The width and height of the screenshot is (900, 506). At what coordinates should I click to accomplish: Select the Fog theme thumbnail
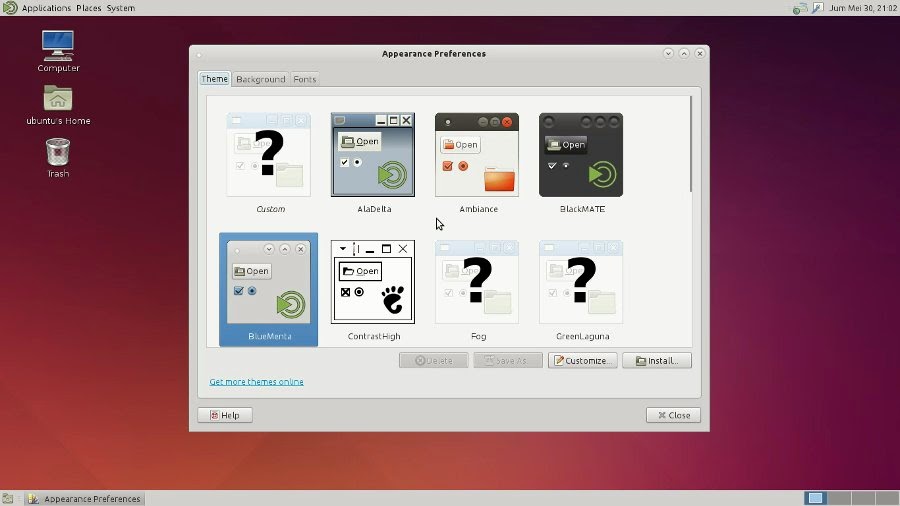click(x=477, y=282)
